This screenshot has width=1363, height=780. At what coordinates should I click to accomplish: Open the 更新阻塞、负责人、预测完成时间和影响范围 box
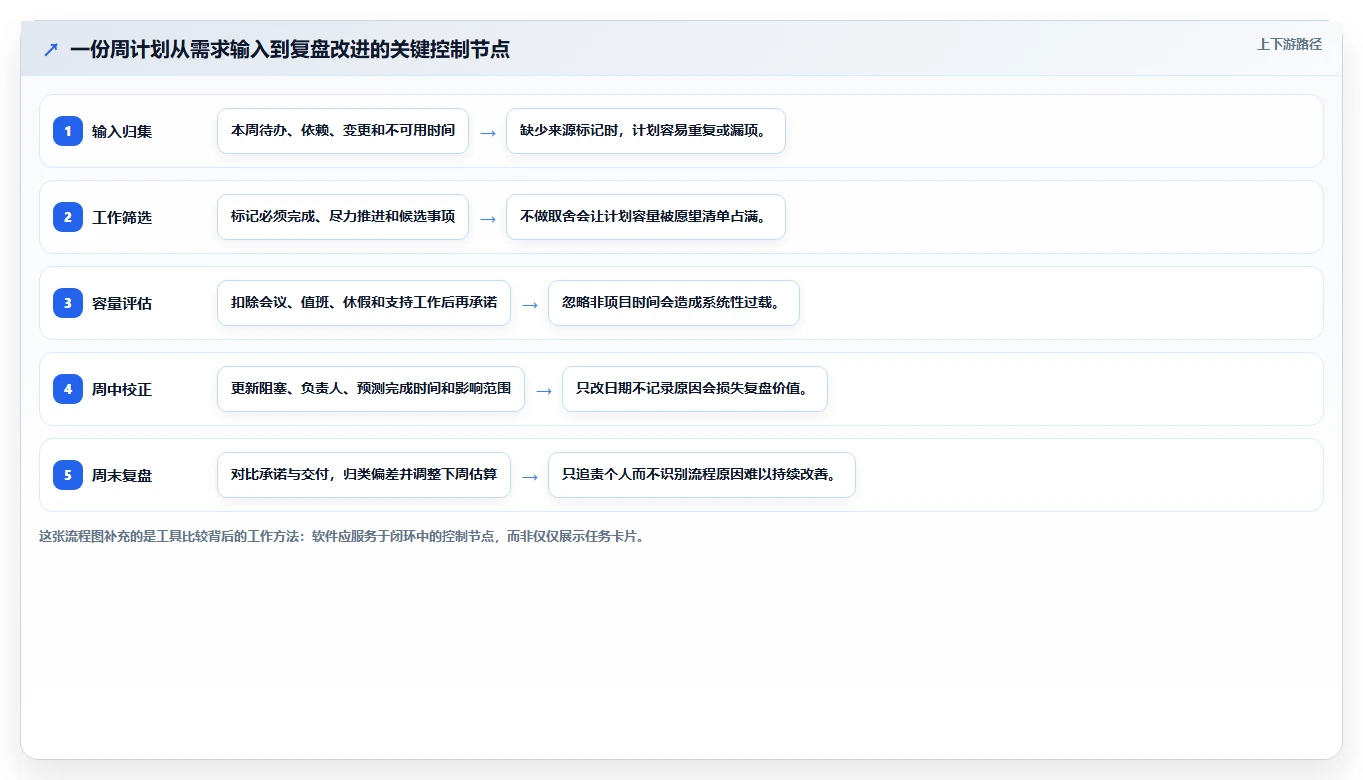(371, 389)
